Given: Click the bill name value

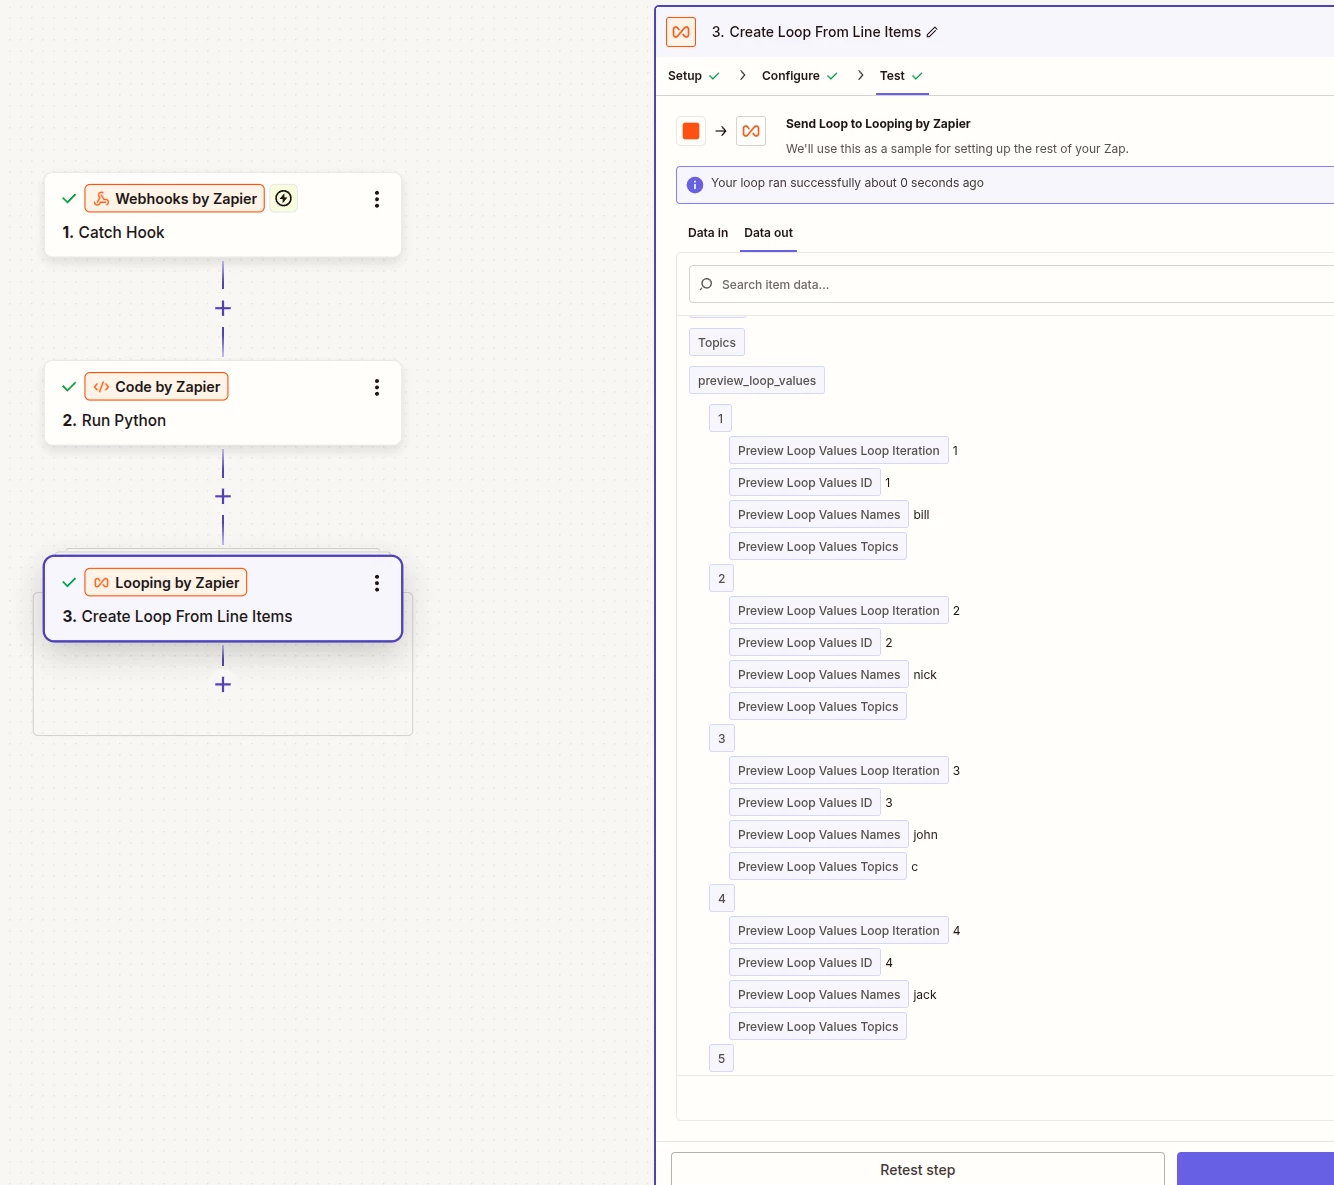Looking at the screenshot, I should 921,515.
